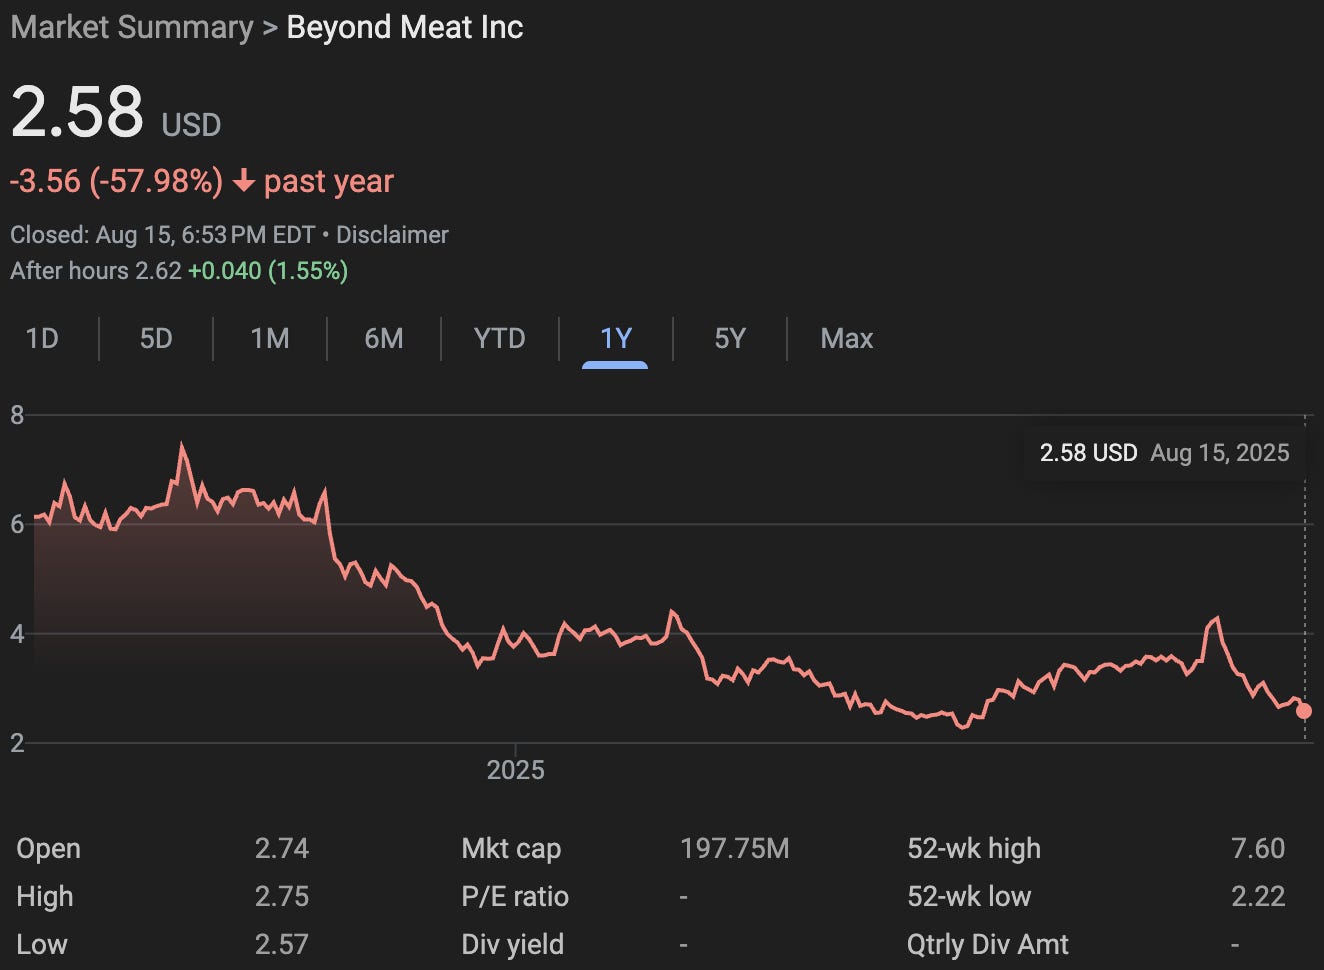Screen dimensions: 1324x970
Task: Click the Qtrly Div Amt label
Action: click(x=988, y=945)
